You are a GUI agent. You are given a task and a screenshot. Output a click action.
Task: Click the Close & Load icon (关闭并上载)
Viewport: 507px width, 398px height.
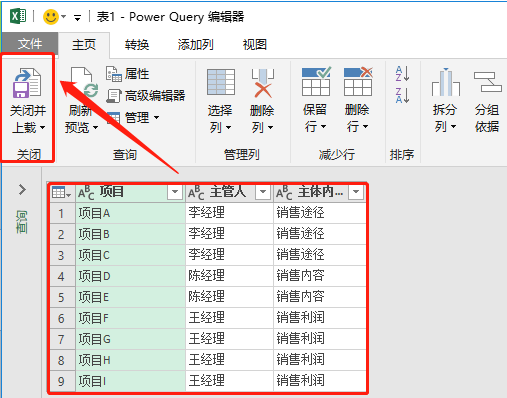click(27, 83)
